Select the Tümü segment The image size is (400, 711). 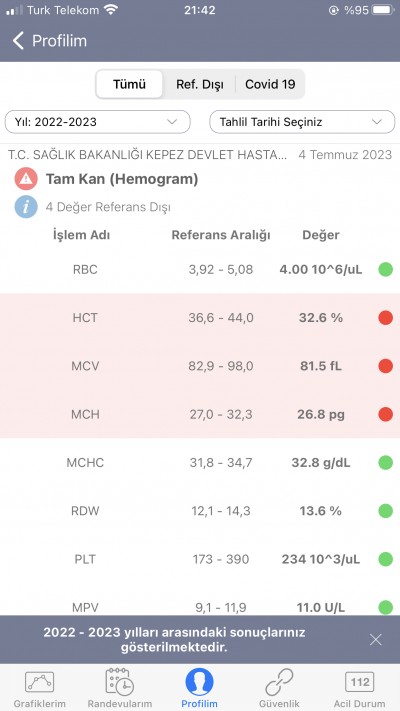(x=129, y=84)
